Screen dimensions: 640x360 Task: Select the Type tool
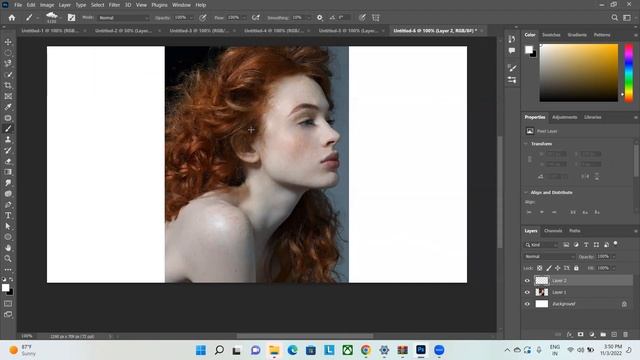(x=8, y=215)
